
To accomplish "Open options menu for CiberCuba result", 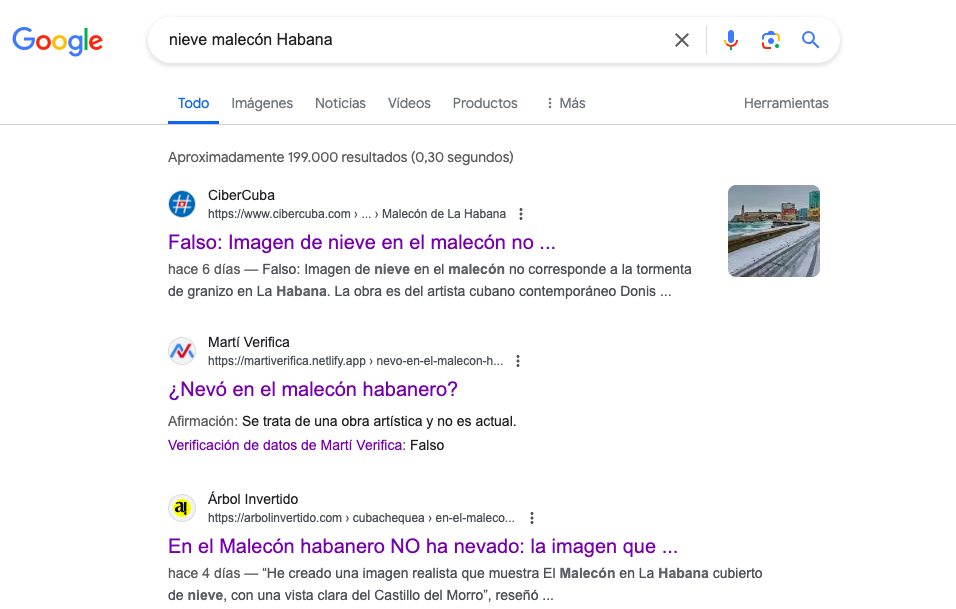I will pos(521,214).
